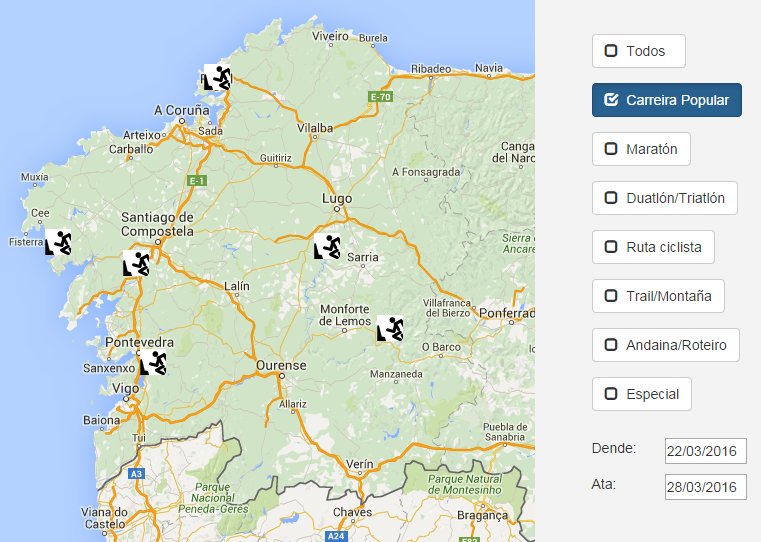Toggle the Ruta ciclista filter
This screenshot has width=761, height=542.
[653, 247]
